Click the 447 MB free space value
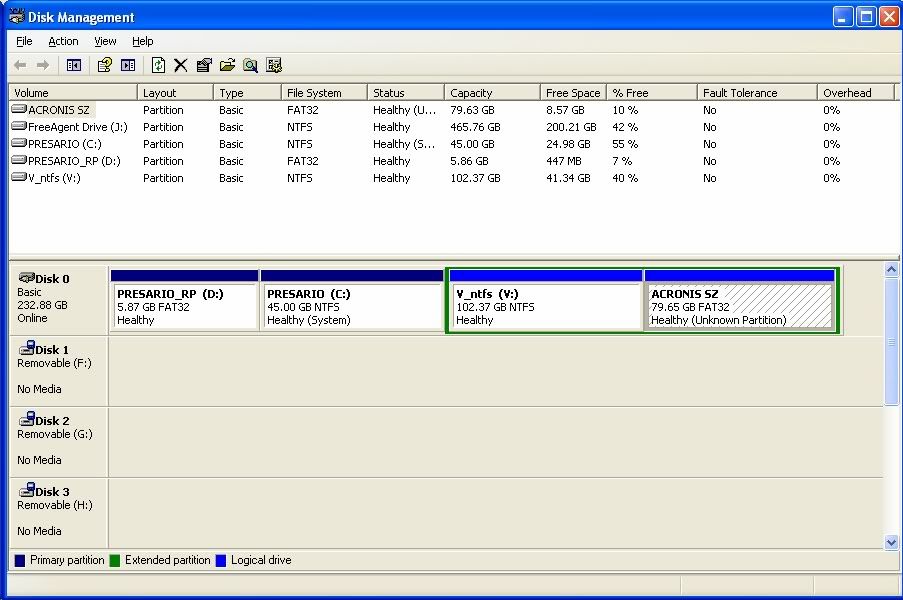 [564, 161]
